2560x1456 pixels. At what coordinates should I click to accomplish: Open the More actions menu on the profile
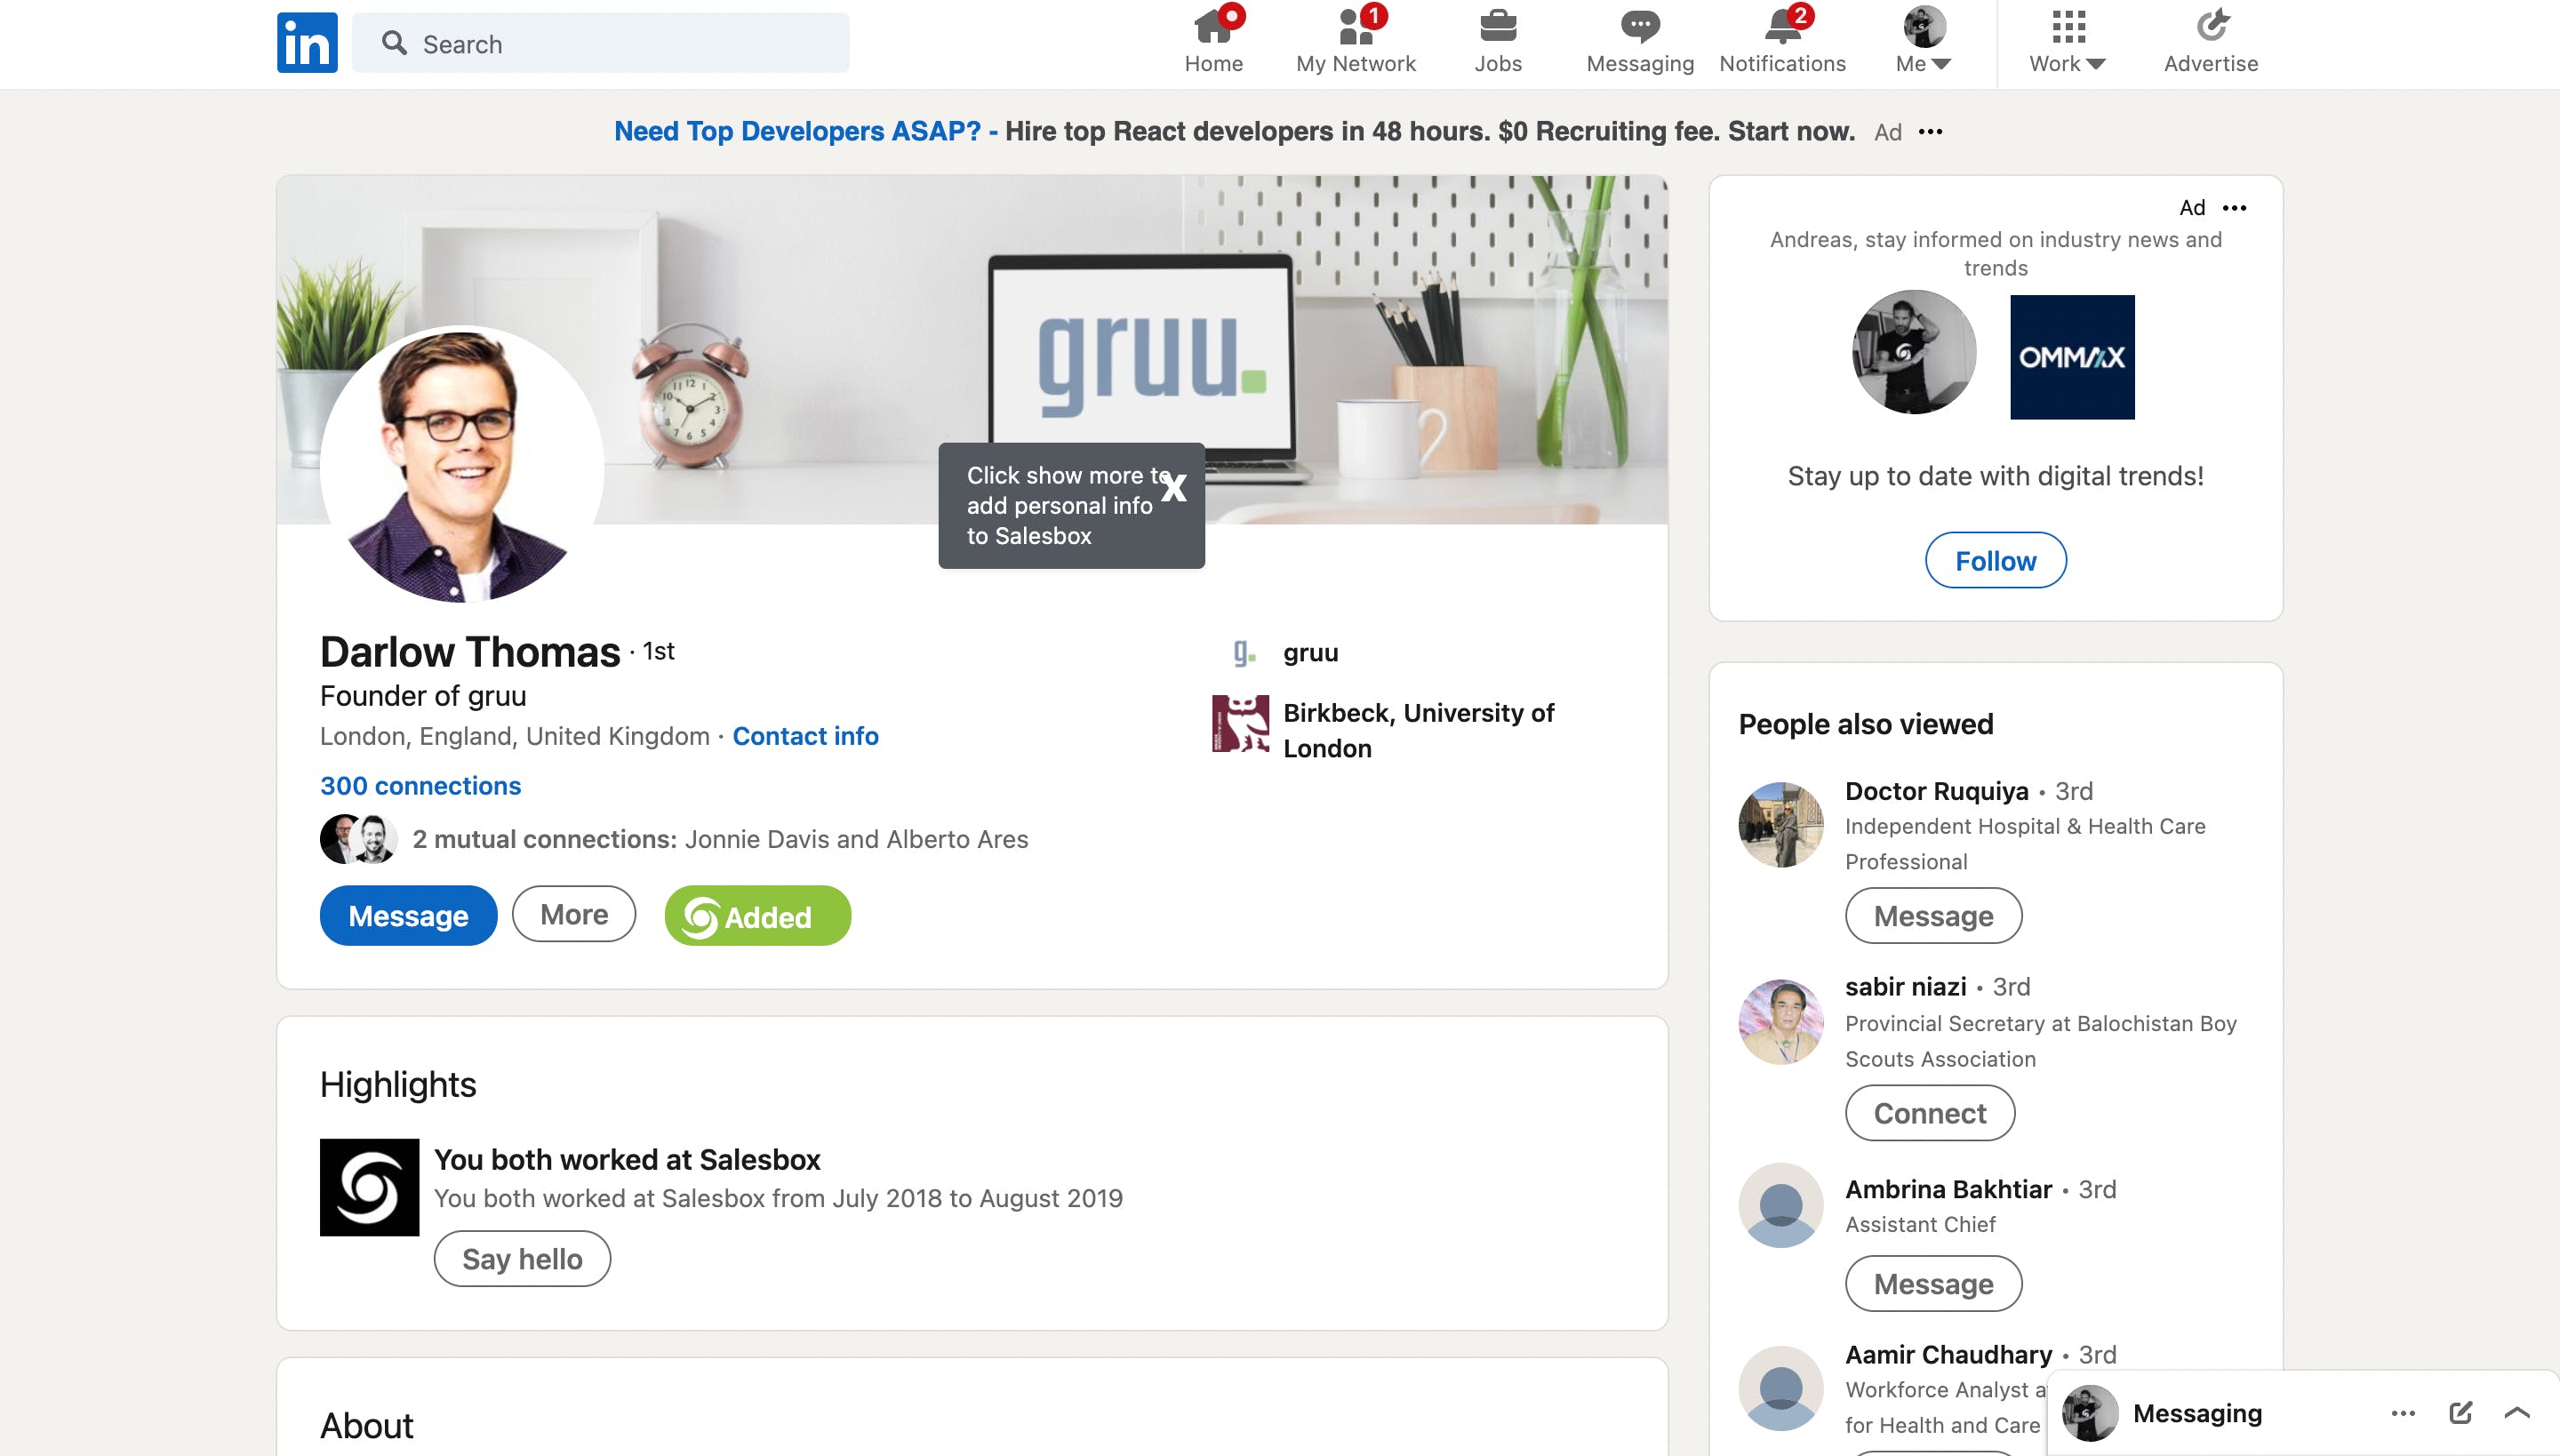click(574, 914)
